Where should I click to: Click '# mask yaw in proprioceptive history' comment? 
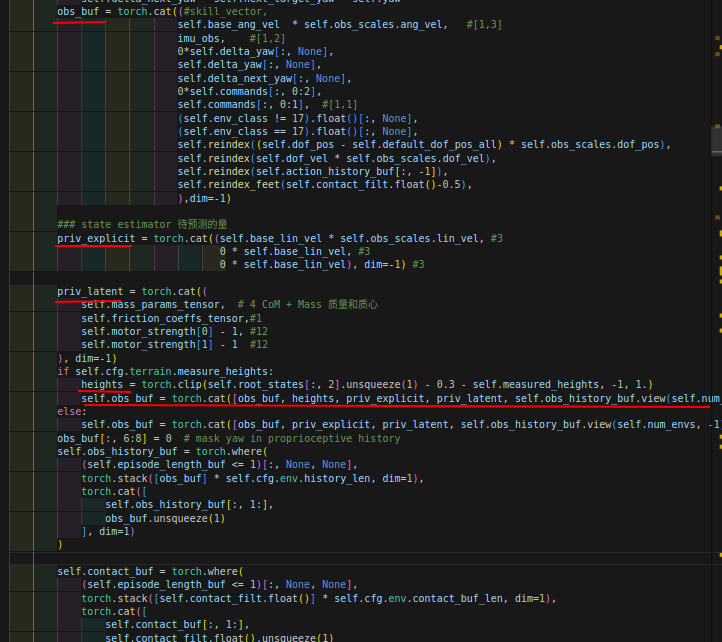pos(292,438)
